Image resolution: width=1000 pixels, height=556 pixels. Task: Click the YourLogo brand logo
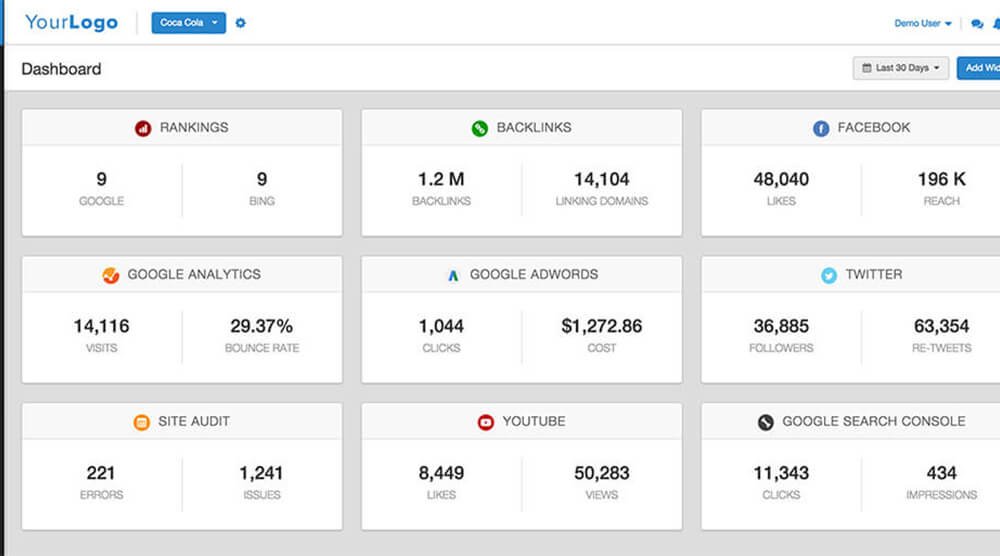click(x=71, y=22)
